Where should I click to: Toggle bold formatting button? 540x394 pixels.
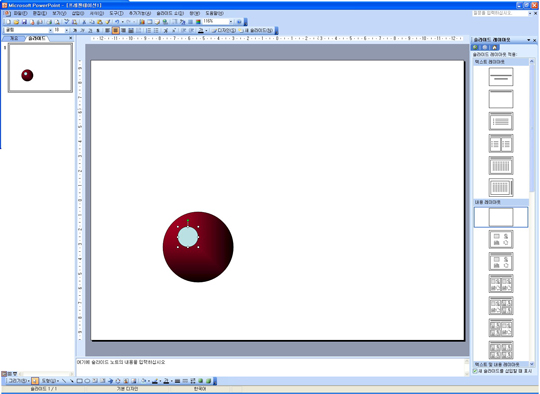[75, 30]
